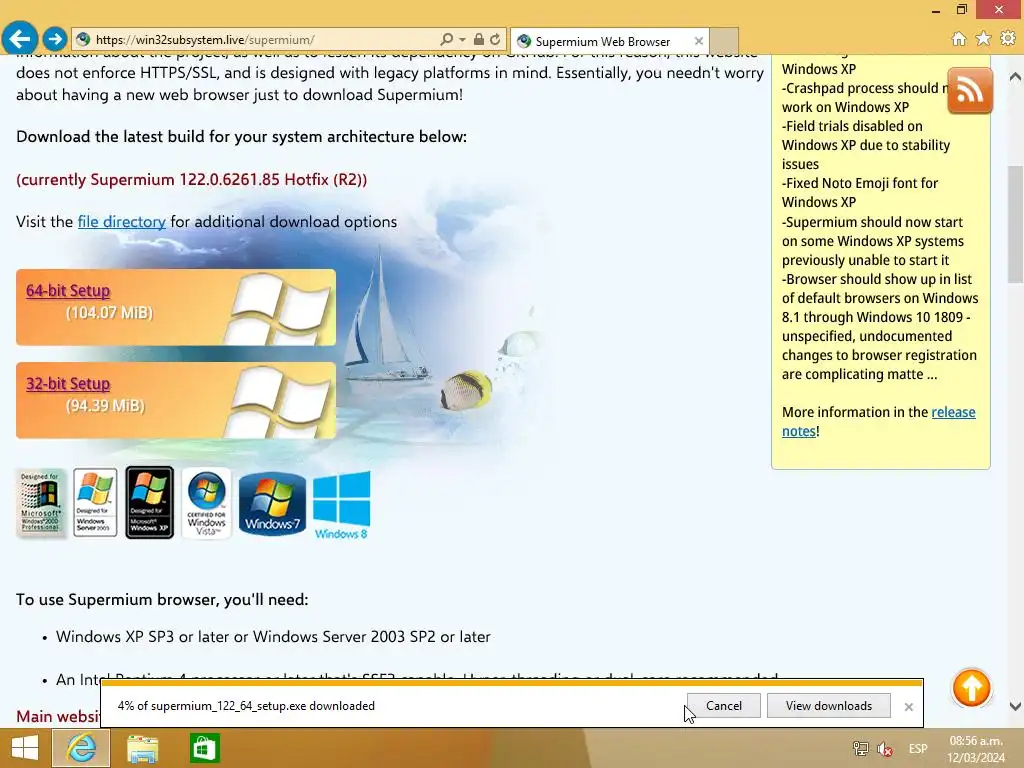Click the Windows 2000 Professional badge
The width and height of the screenshot is (1024, 768).
click(41, 502)
